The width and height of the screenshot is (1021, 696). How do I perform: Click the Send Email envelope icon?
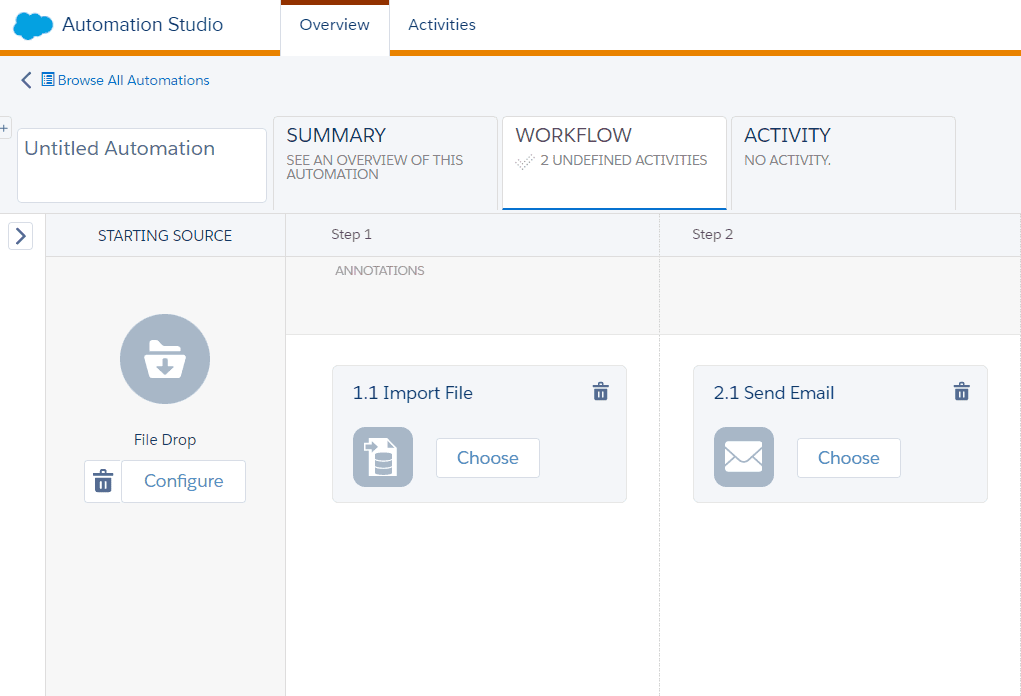click(x=743, y=457)
